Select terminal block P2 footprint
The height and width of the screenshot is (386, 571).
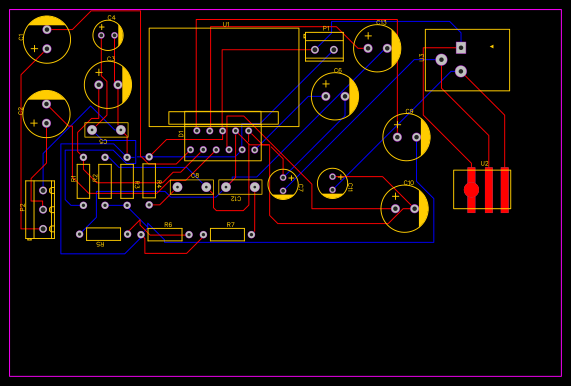coord(40,209)
